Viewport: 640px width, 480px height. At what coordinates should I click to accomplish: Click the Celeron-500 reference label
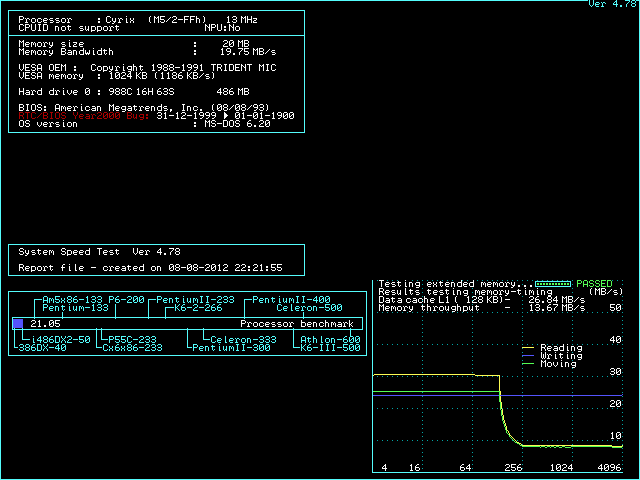tap(309, 308)
